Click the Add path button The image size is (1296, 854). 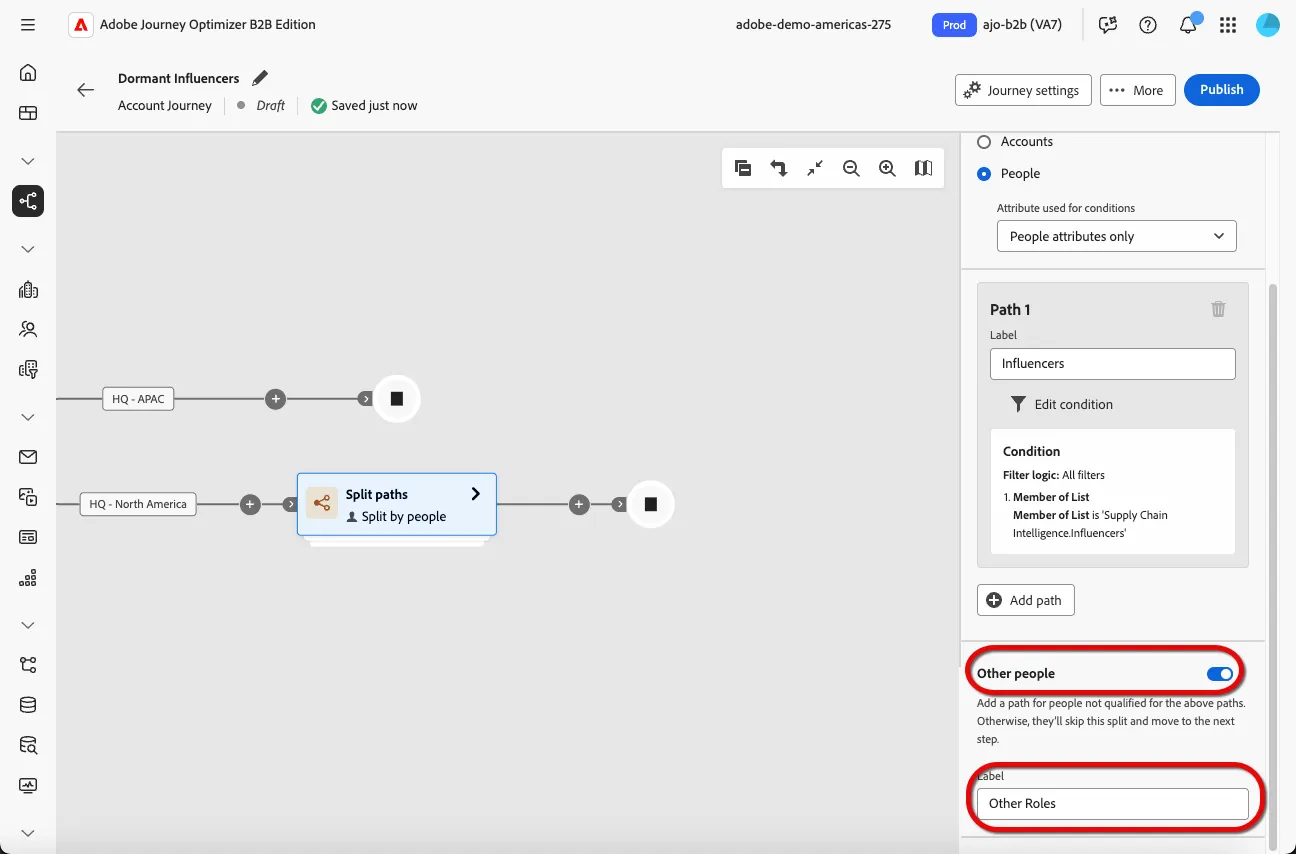click(1025, 600)
